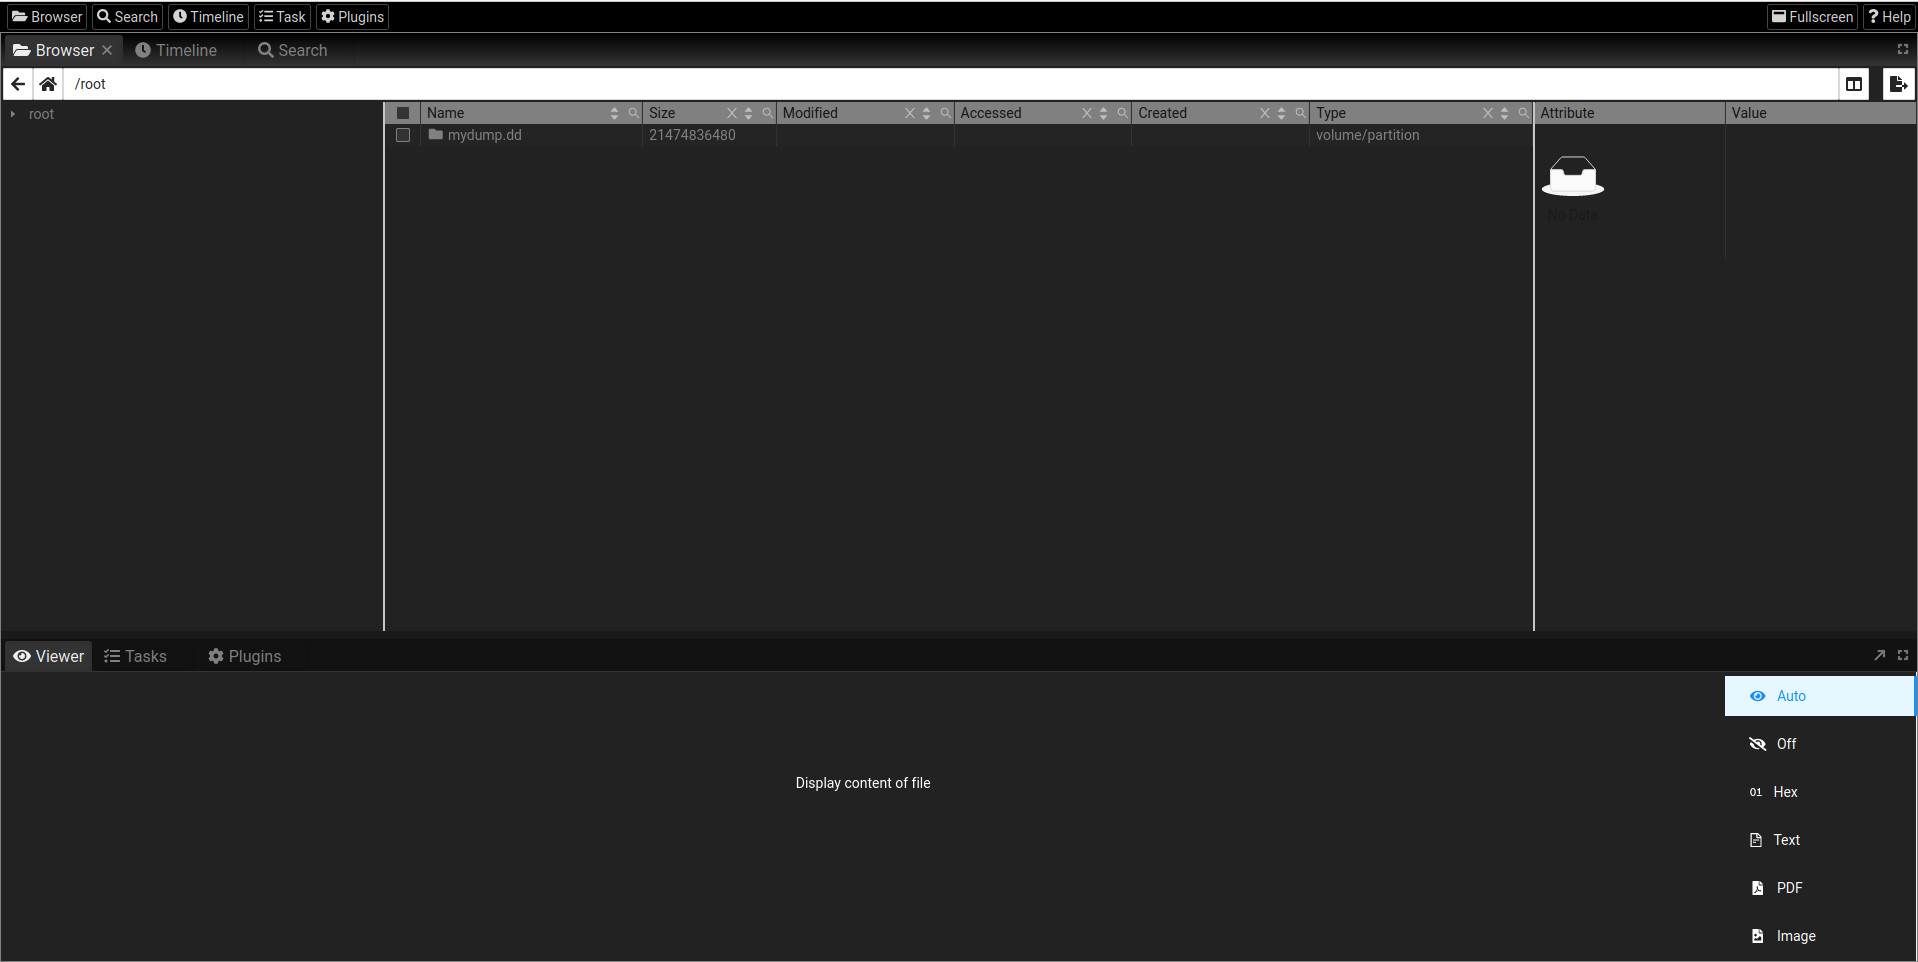The height and width of the screenshot is (962, 1918).
Task: Open the Size column filter magnifier
Action: 767,113
